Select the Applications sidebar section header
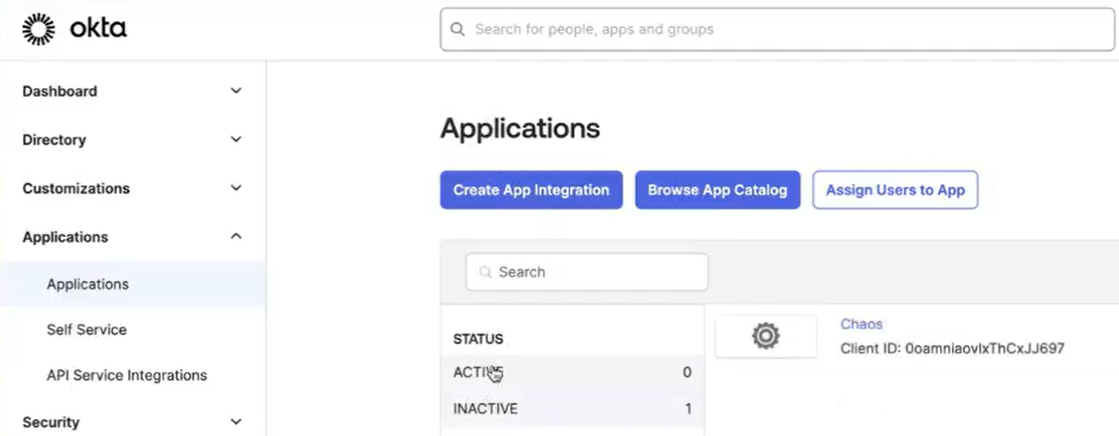 click(x=66, y=237)
